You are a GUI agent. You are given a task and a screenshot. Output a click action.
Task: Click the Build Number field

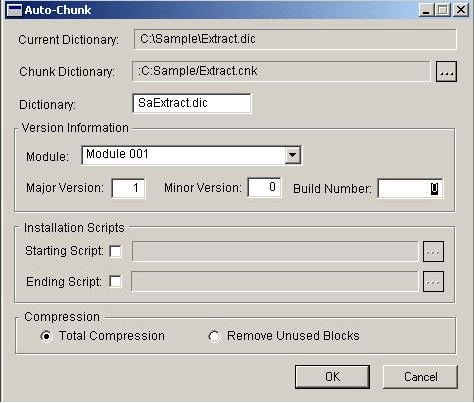click(x=411, y=189)
